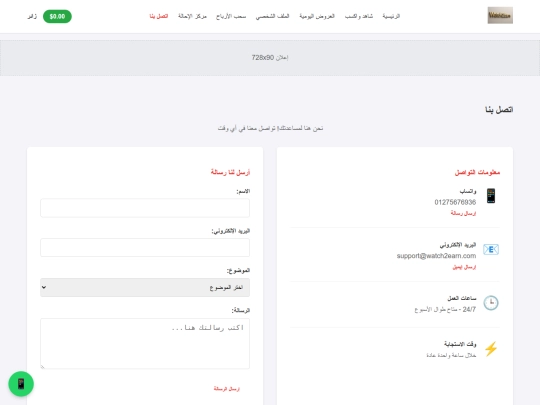Click the 24/7 working hours text
The height and width of the screenshot is (405, 540).
[445, 309]
